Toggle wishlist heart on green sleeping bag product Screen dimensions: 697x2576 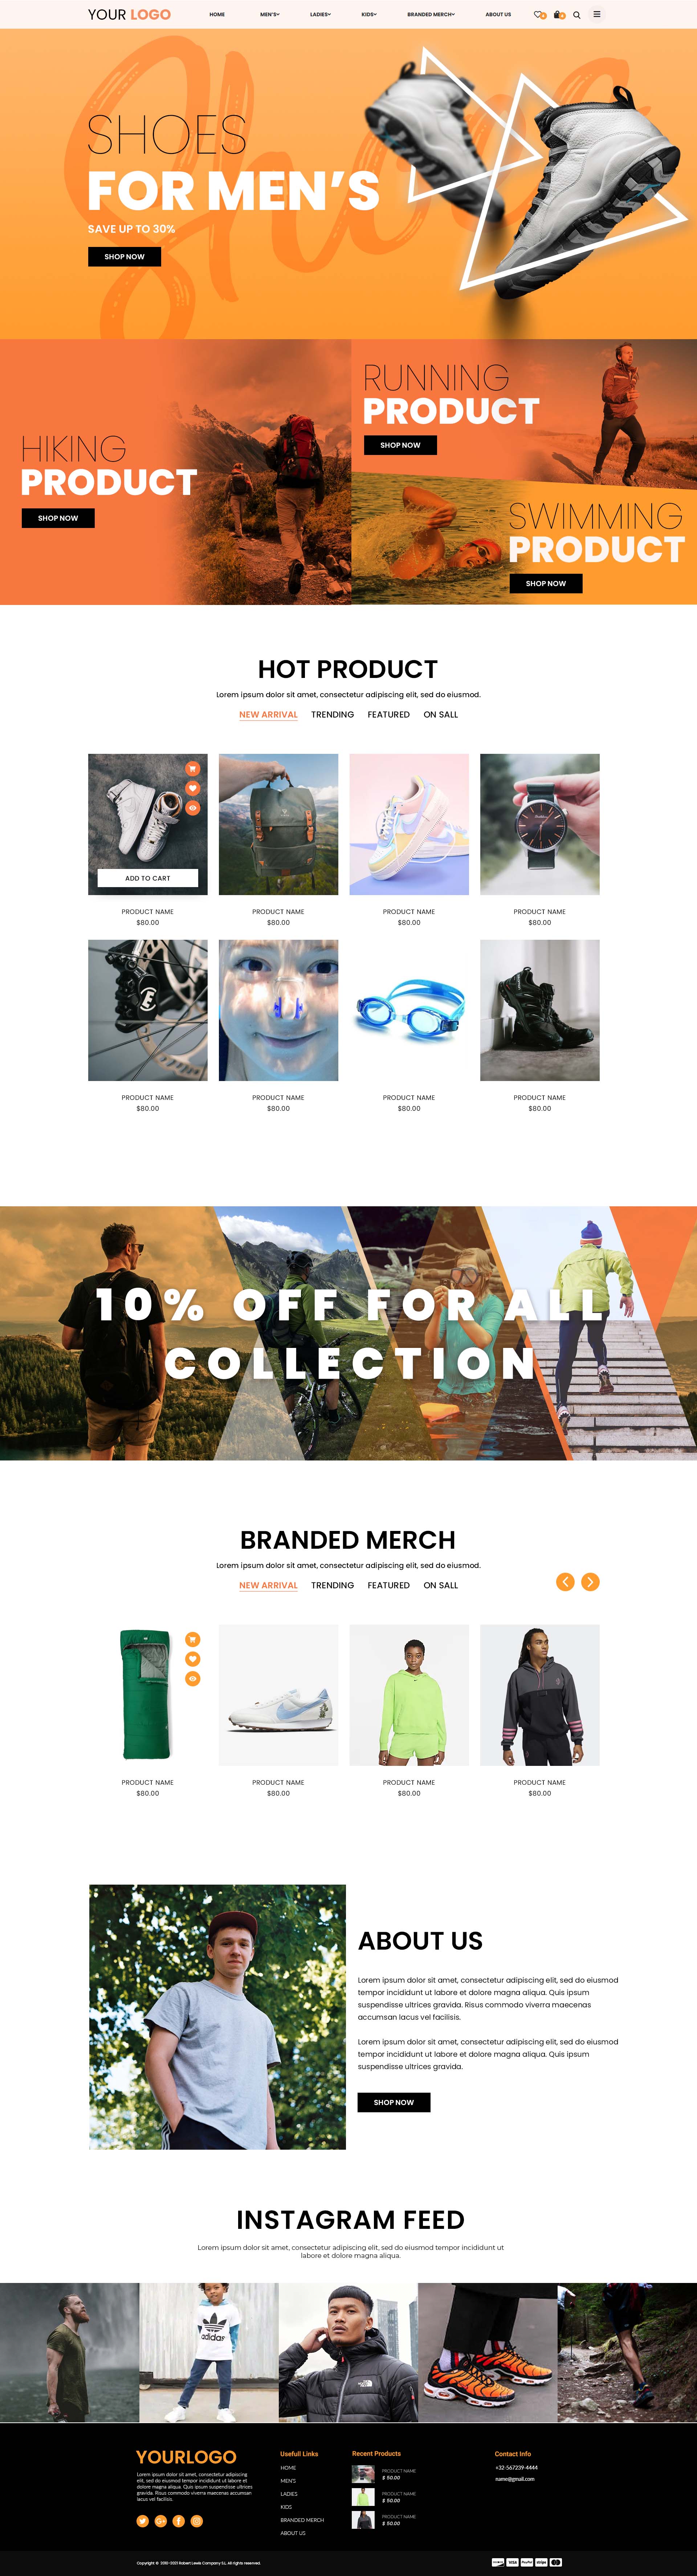click(x=193, y=1659)
